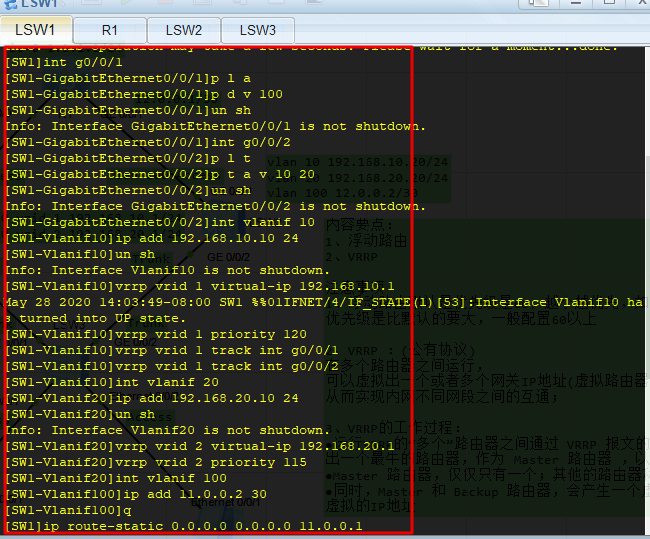Image resolution: width=650 pixels, height=539 pixels.
Task: Click 'vrrp vrid 2 virtual-ip 192.168.20.1' line
Action: point(200,446)
